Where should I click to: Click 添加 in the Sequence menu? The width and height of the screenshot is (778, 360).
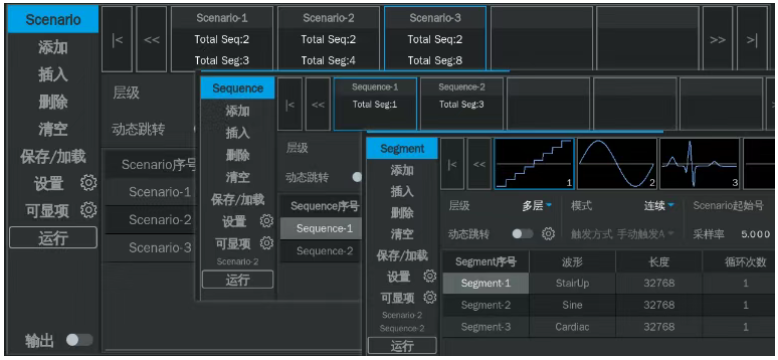[238, 111]
